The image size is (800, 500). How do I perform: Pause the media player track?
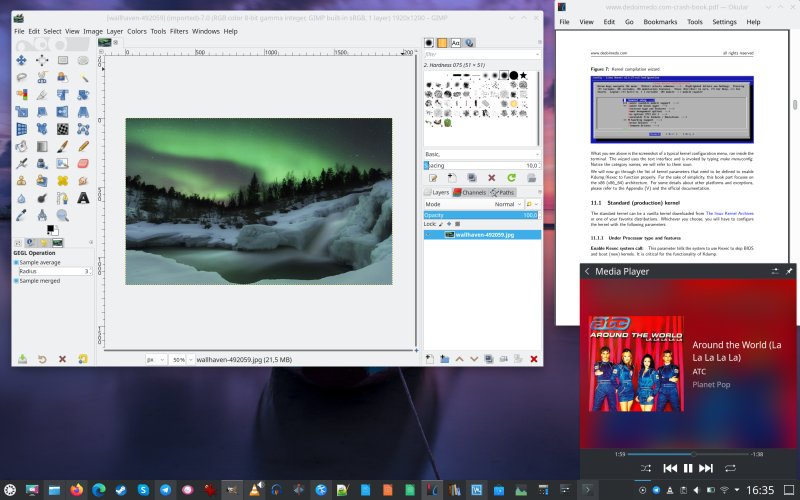coord(688,468)
